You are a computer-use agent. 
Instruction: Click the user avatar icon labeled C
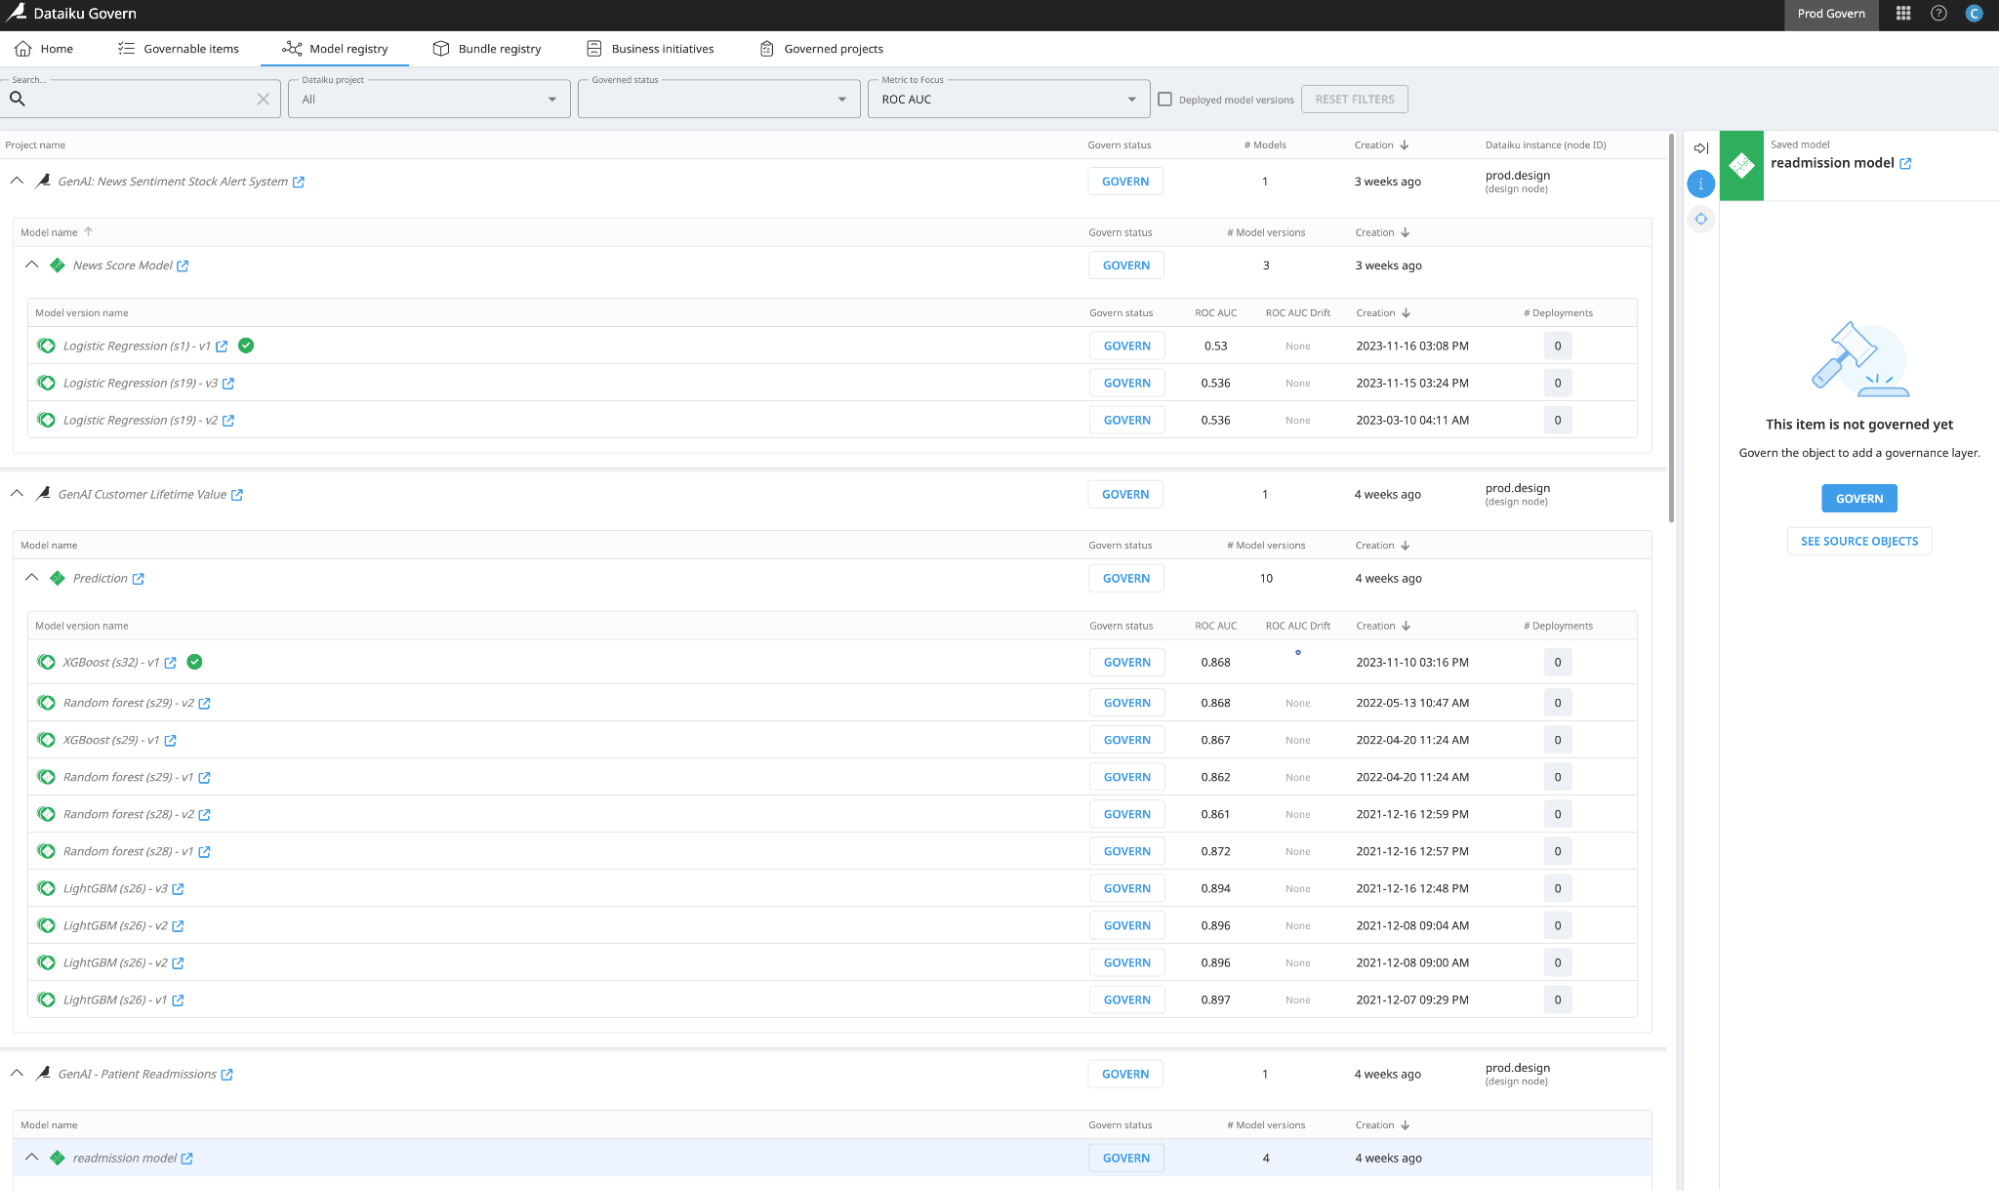(1974, 14)
